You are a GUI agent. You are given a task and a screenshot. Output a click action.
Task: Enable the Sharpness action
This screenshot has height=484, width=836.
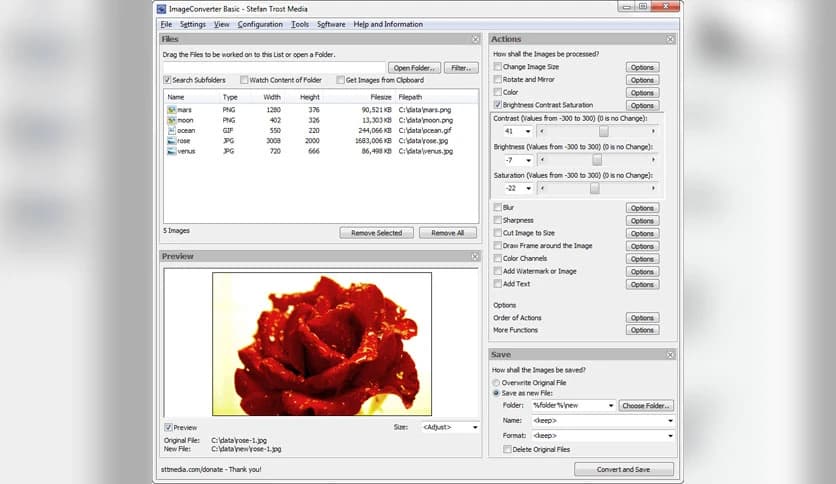coord(497,220)
